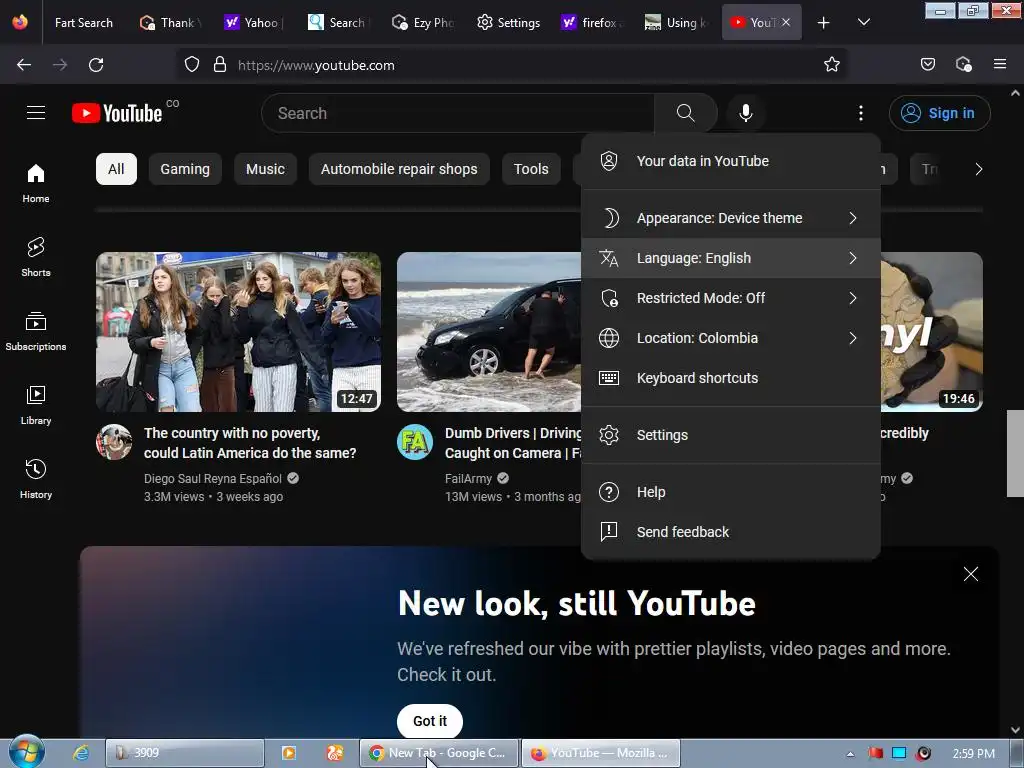The image size is (1024, 768).
Task: Show hidden system tray icons
Action: coord(850,754)
